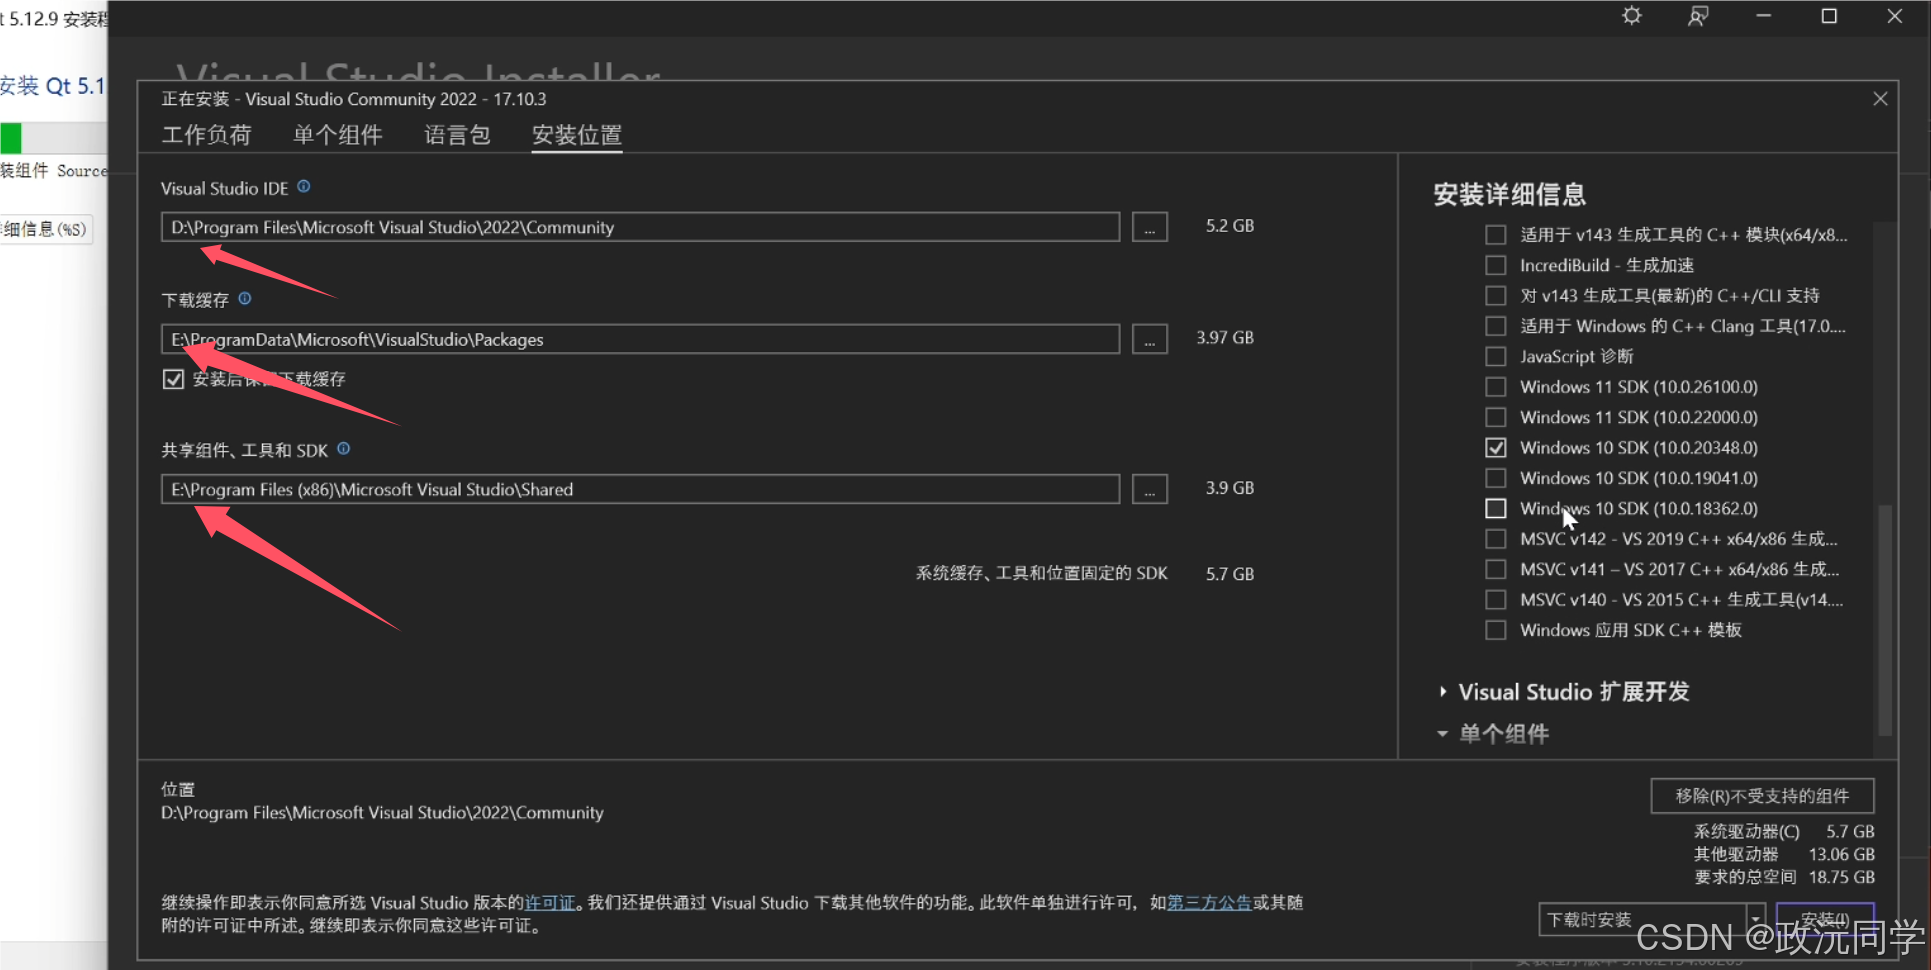1931x970 pixels.
Task: Browse for the download cache folder
Action: pyautogui.click(x=1150, y=339)
